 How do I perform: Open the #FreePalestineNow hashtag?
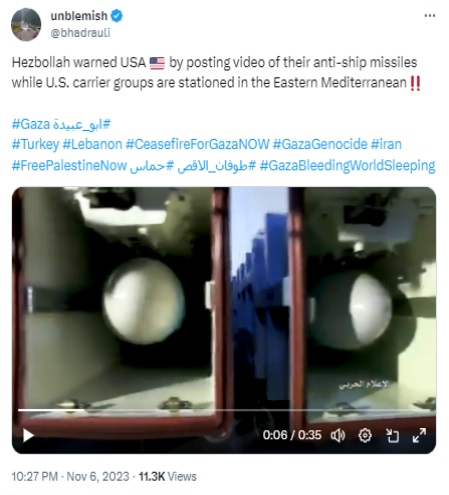69,165
